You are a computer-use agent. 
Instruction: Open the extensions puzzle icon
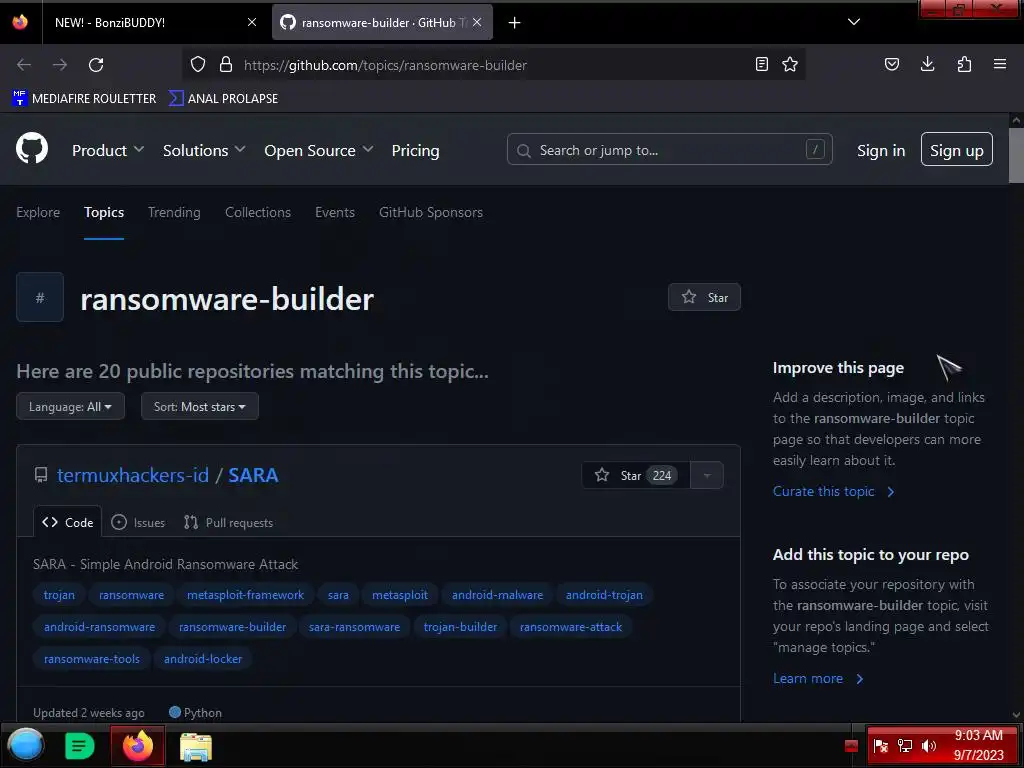[964, 64]
